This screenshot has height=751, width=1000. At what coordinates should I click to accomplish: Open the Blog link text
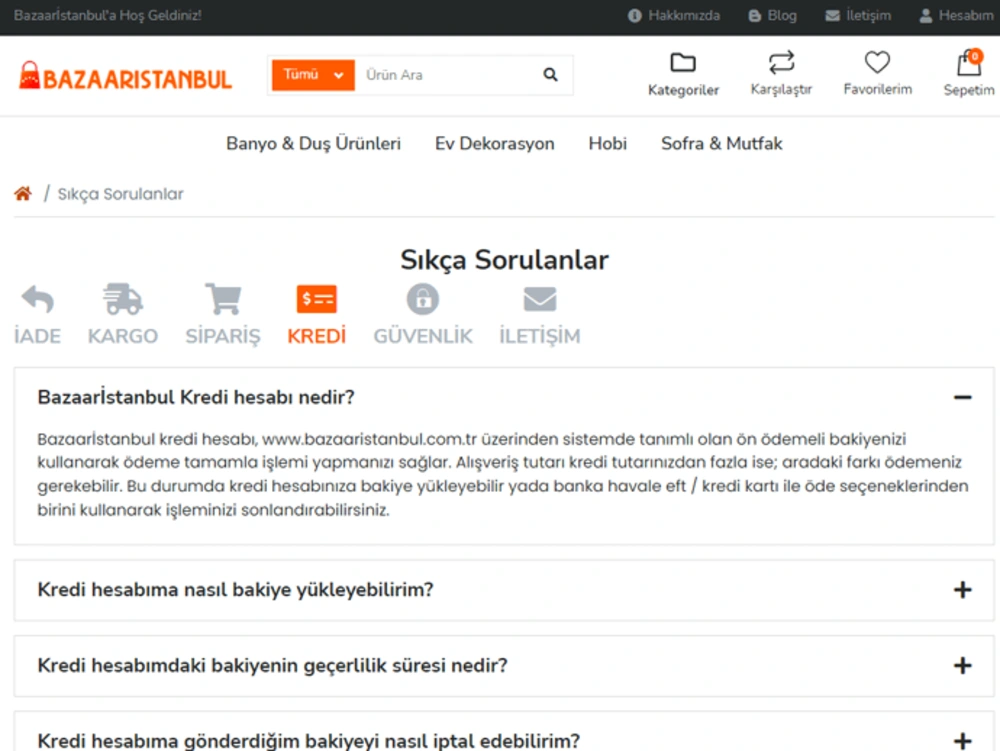pos(782,15)
